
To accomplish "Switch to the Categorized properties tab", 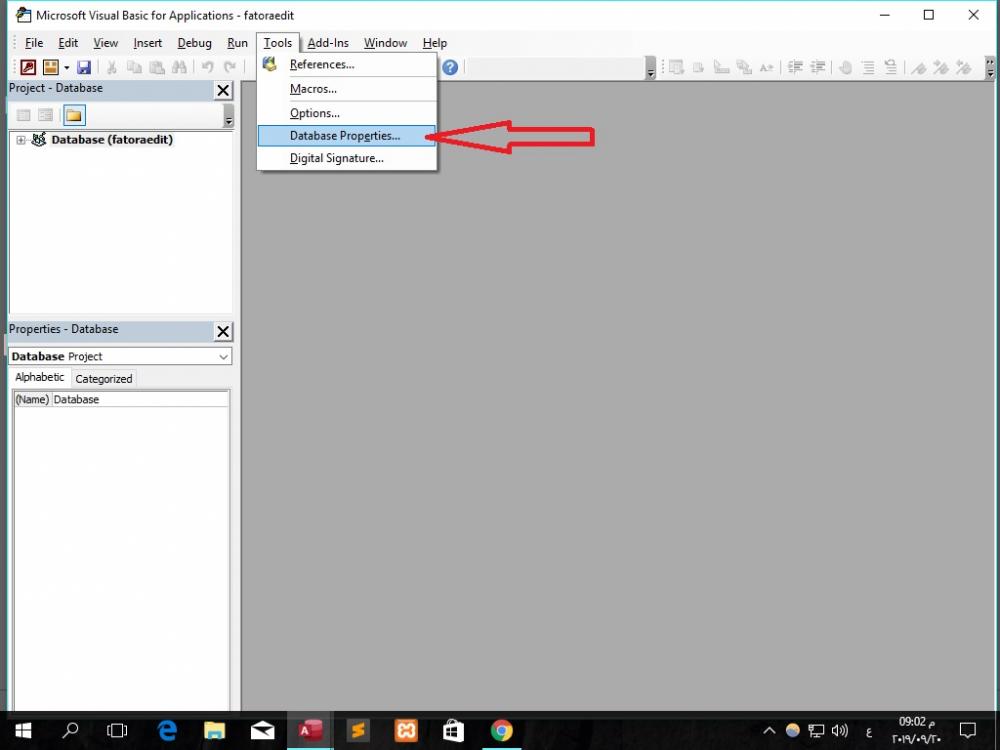I will 104,379.
